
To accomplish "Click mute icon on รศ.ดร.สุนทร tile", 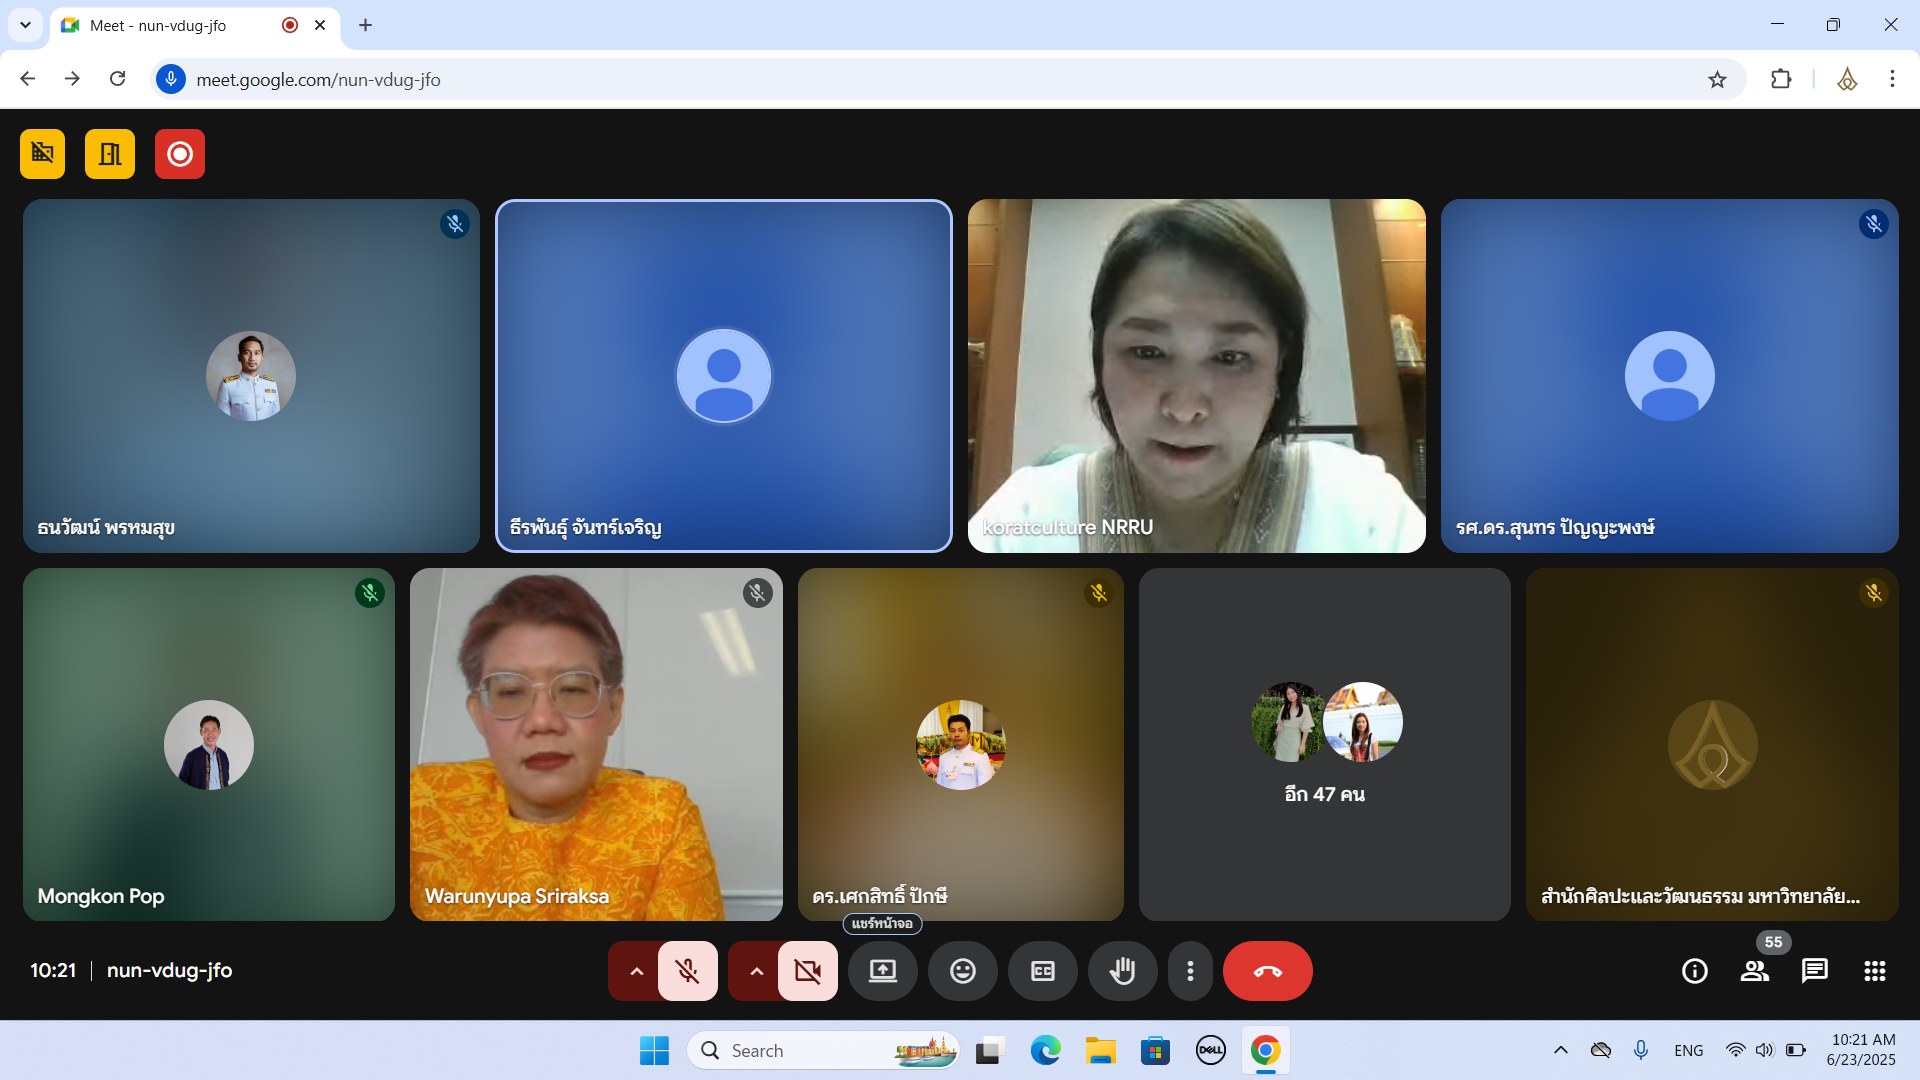I will [1873, 224].
